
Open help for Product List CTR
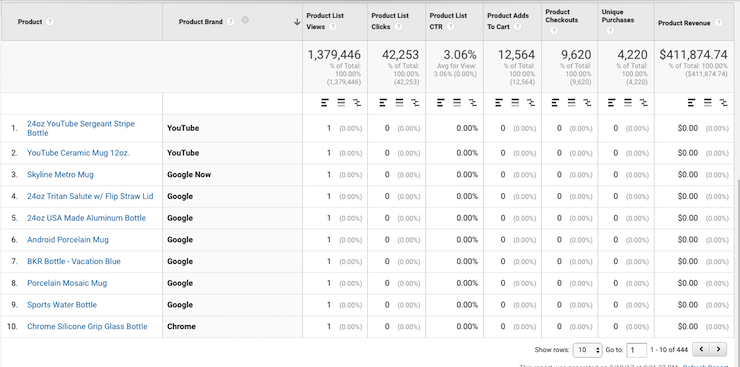click(450, 27)
